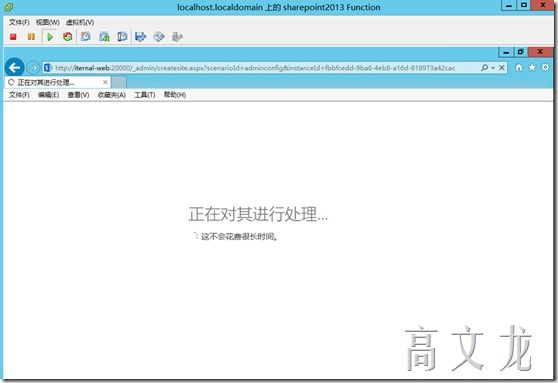
Task: Select the 正在对其进行处理... browser tab
Action: point(57,82)
